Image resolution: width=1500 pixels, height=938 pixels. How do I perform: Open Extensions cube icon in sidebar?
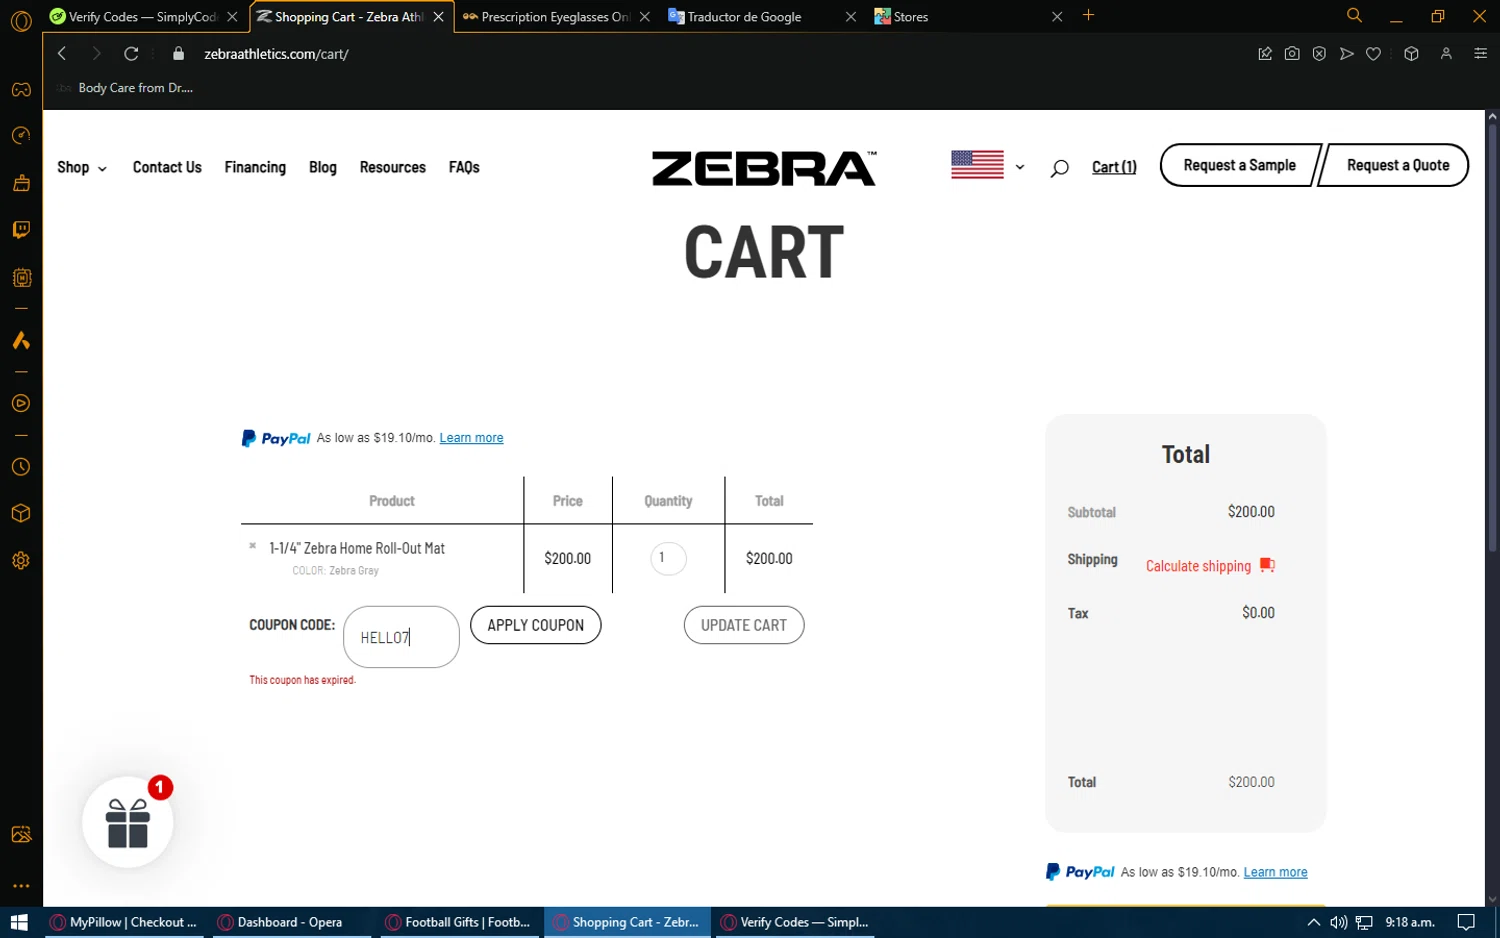(x=21, y=514)
